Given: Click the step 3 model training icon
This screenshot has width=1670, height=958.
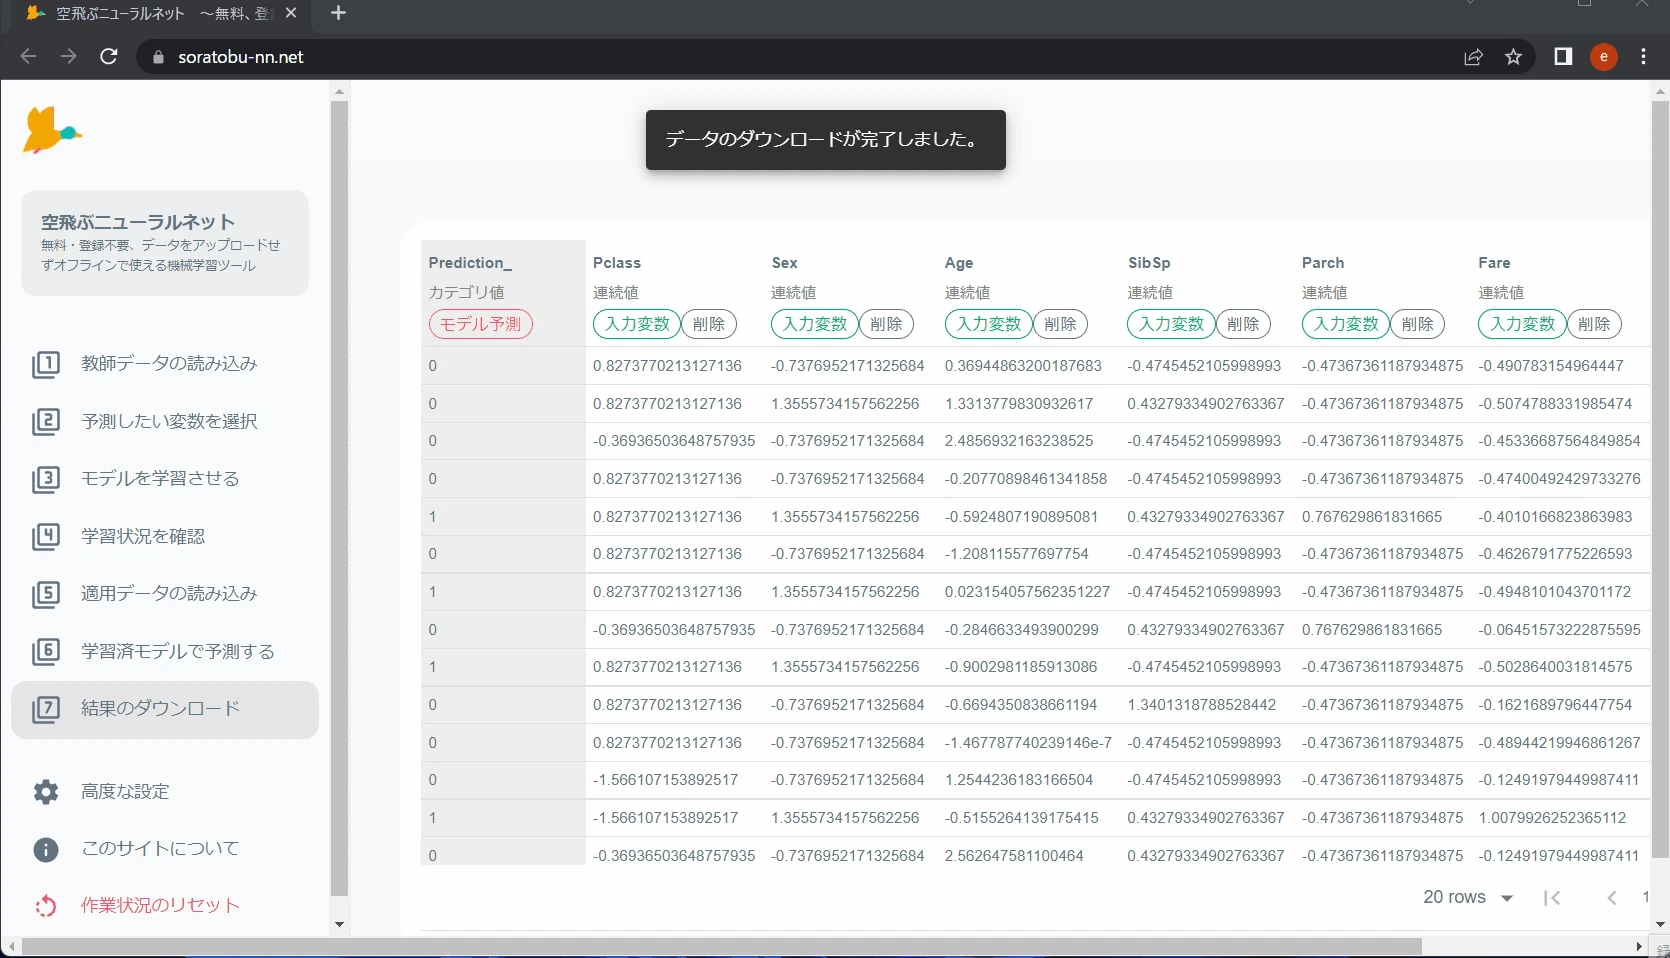Looking at the screenshot, I should pyautogui.click(x=46, y=479).
